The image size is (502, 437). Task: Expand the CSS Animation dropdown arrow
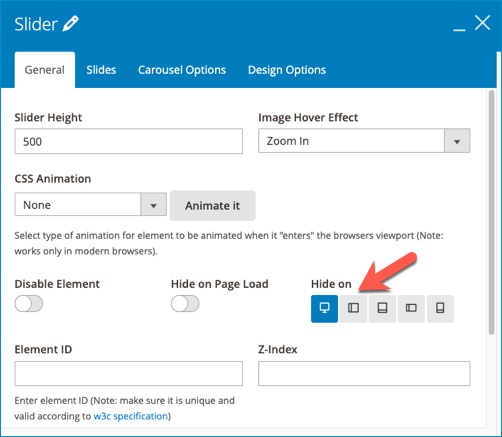pyautogui.click(x=153, y=205)
